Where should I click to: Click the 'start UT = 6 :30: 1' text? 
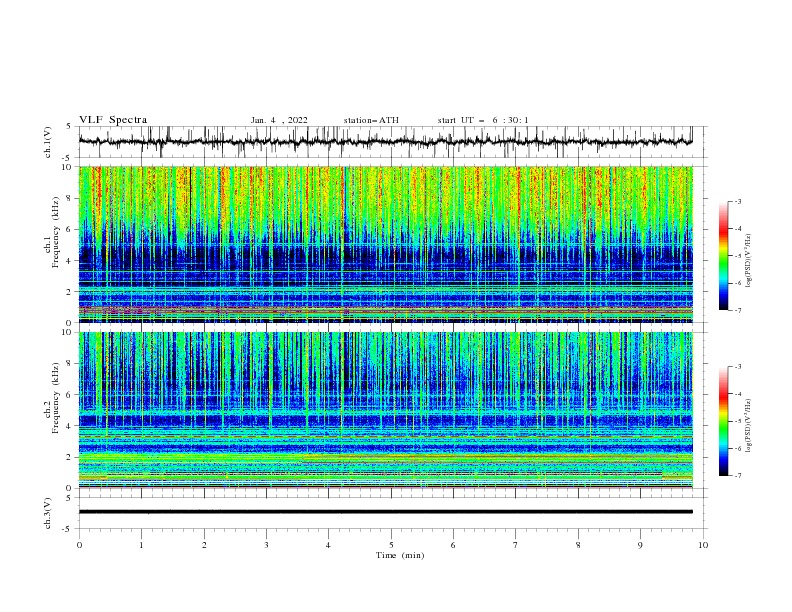[x=483, y=120]
